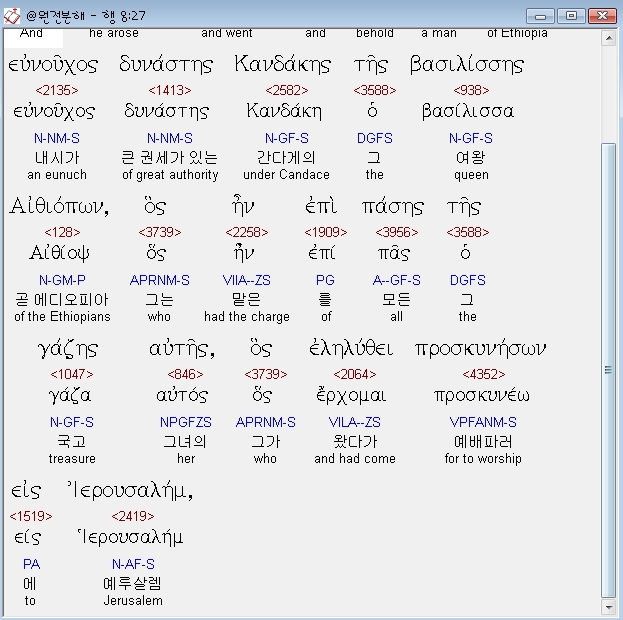Screen dimensions: 623x620
Task: Open Strong's entry <1909>
Action: coord(325,232)
